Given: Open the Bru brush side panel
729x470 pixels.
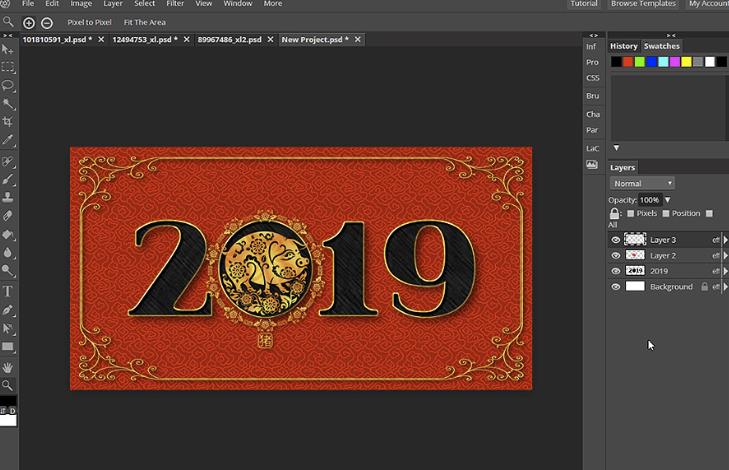Looking at the screenshot, I should [x=592, y=96].
